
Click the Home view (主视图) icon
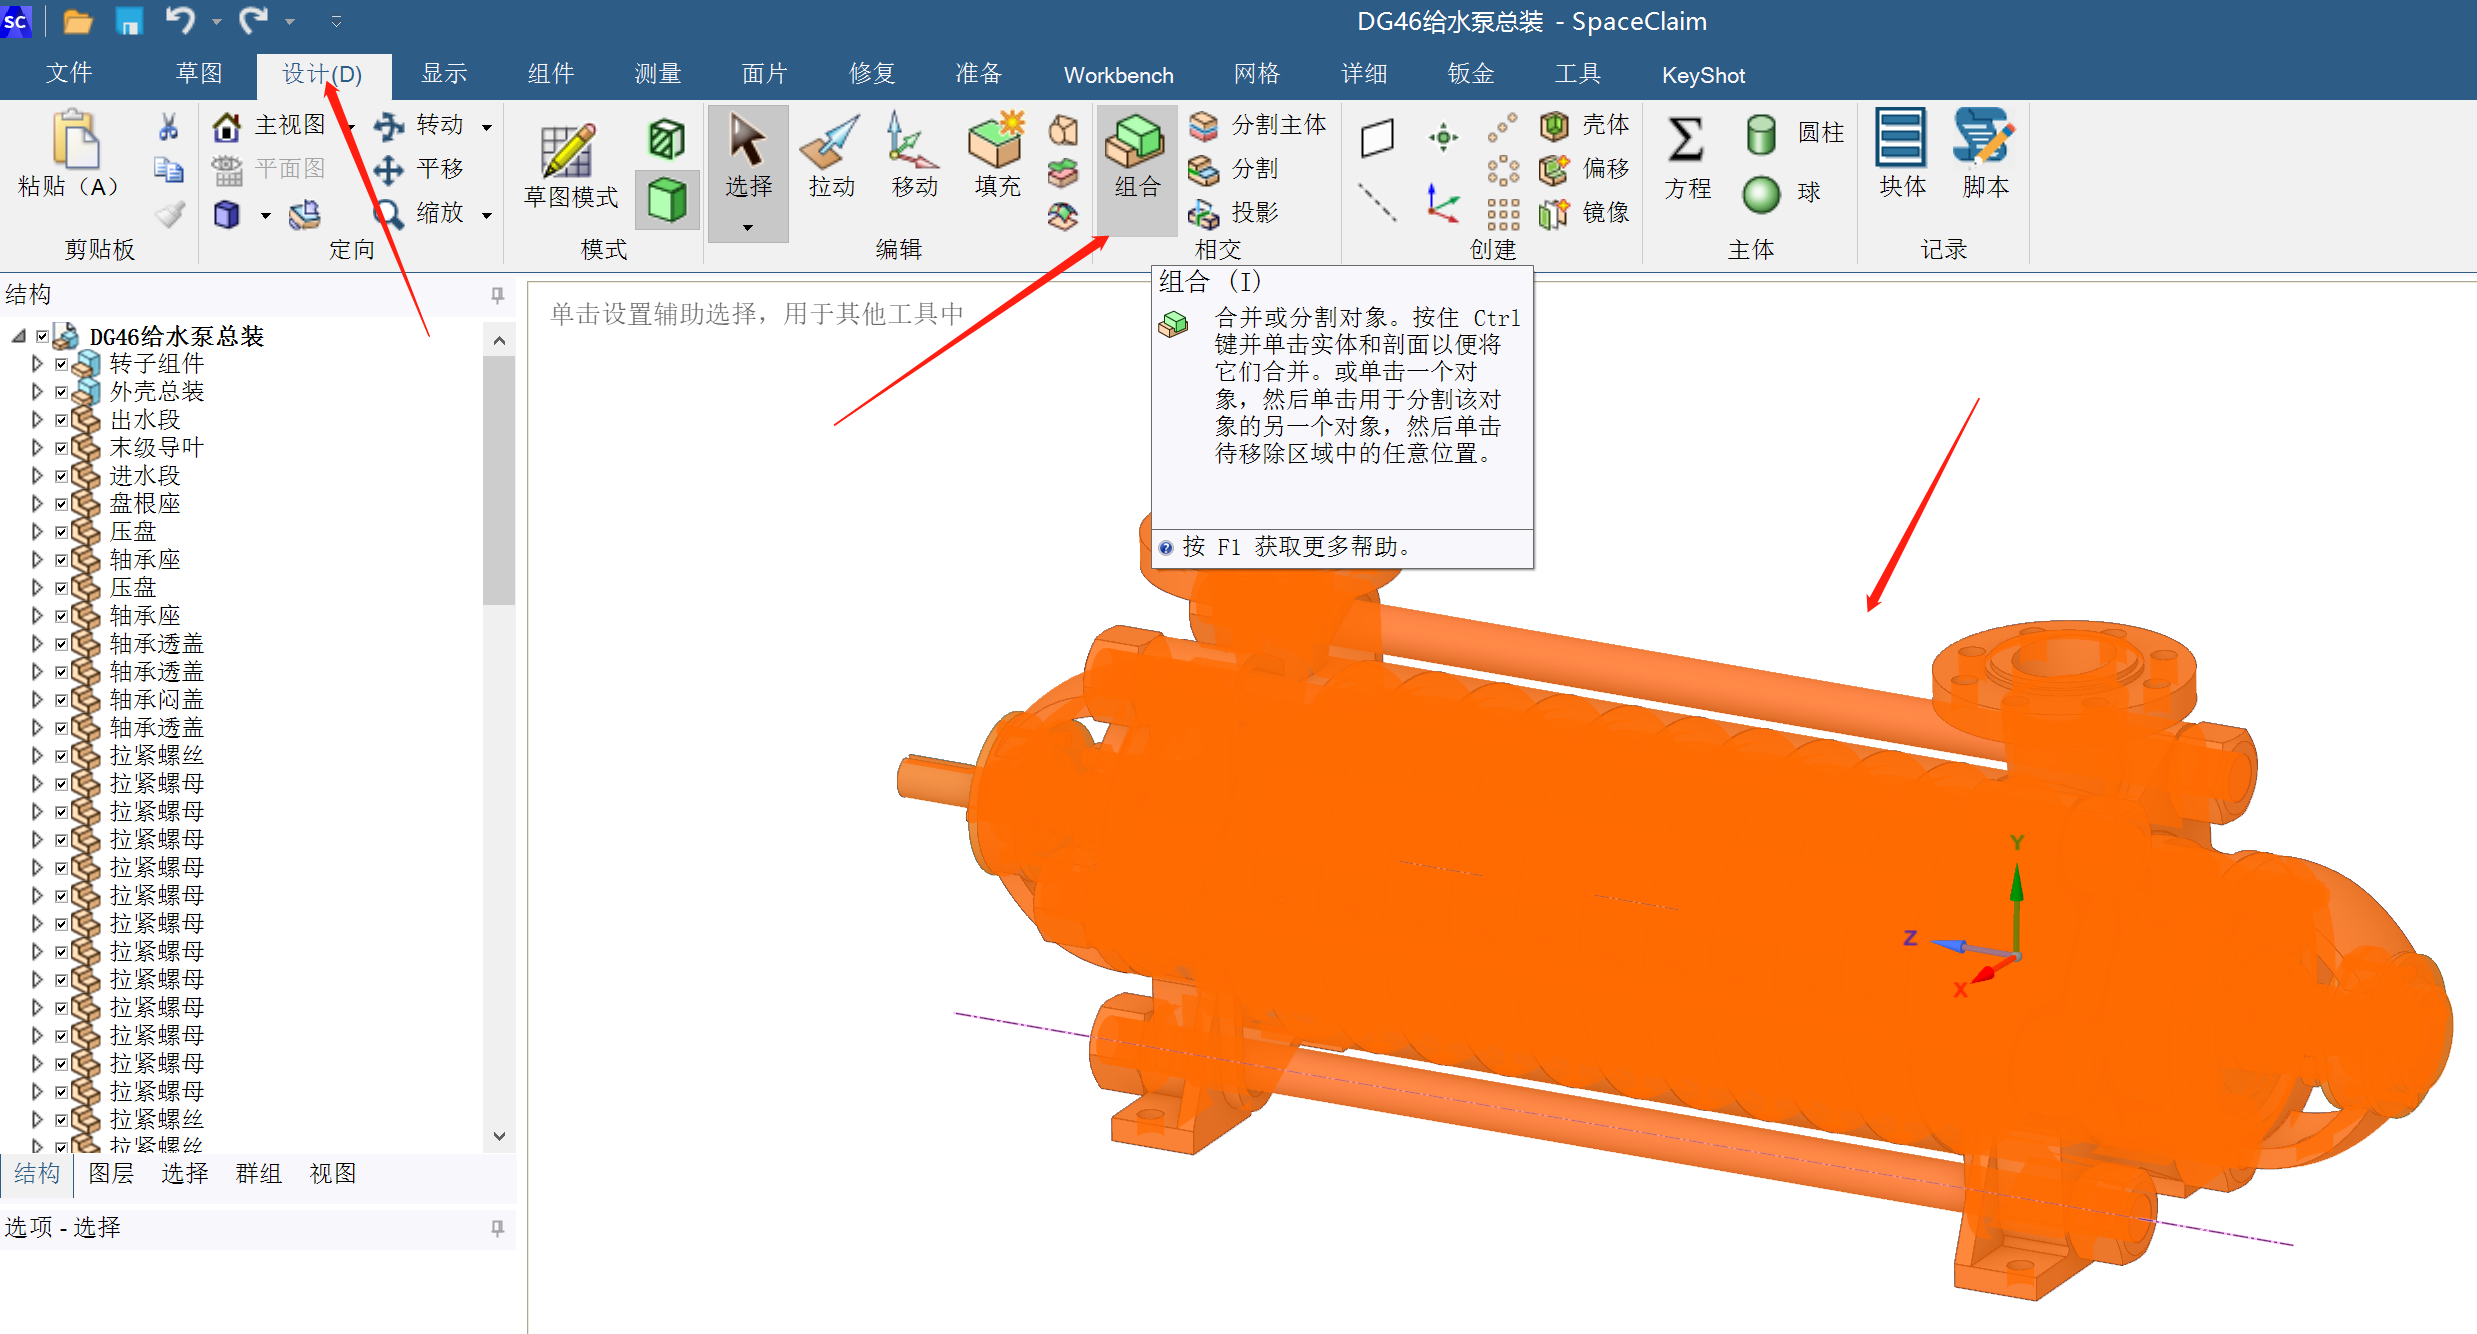click(227, 126)
